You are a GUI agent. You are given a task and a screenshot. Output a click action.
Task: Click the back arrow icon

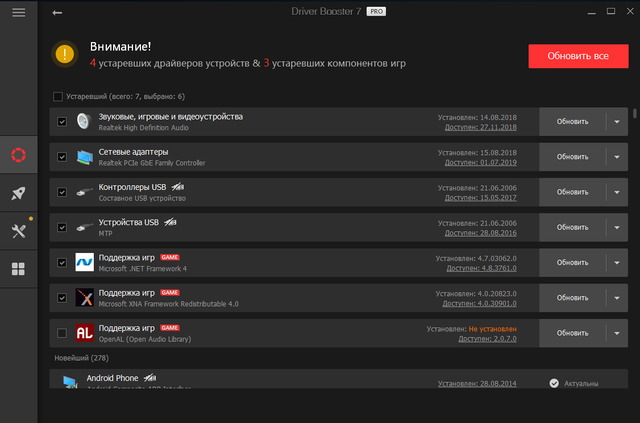coord(57,13)
